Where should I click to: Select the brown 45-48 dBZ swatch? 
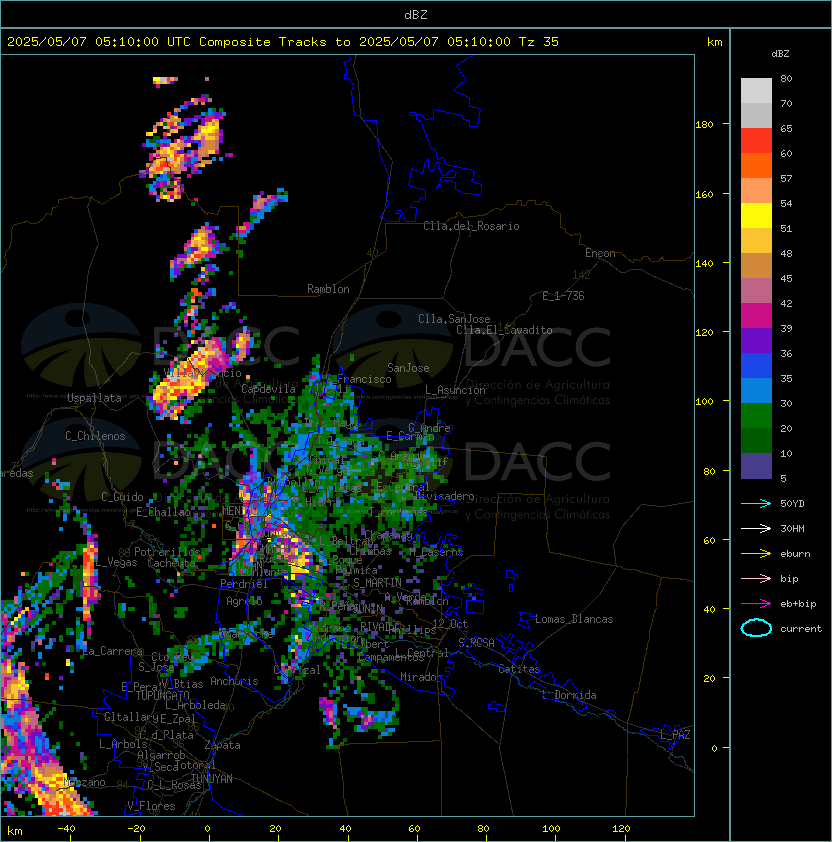(x=756, y=266)
